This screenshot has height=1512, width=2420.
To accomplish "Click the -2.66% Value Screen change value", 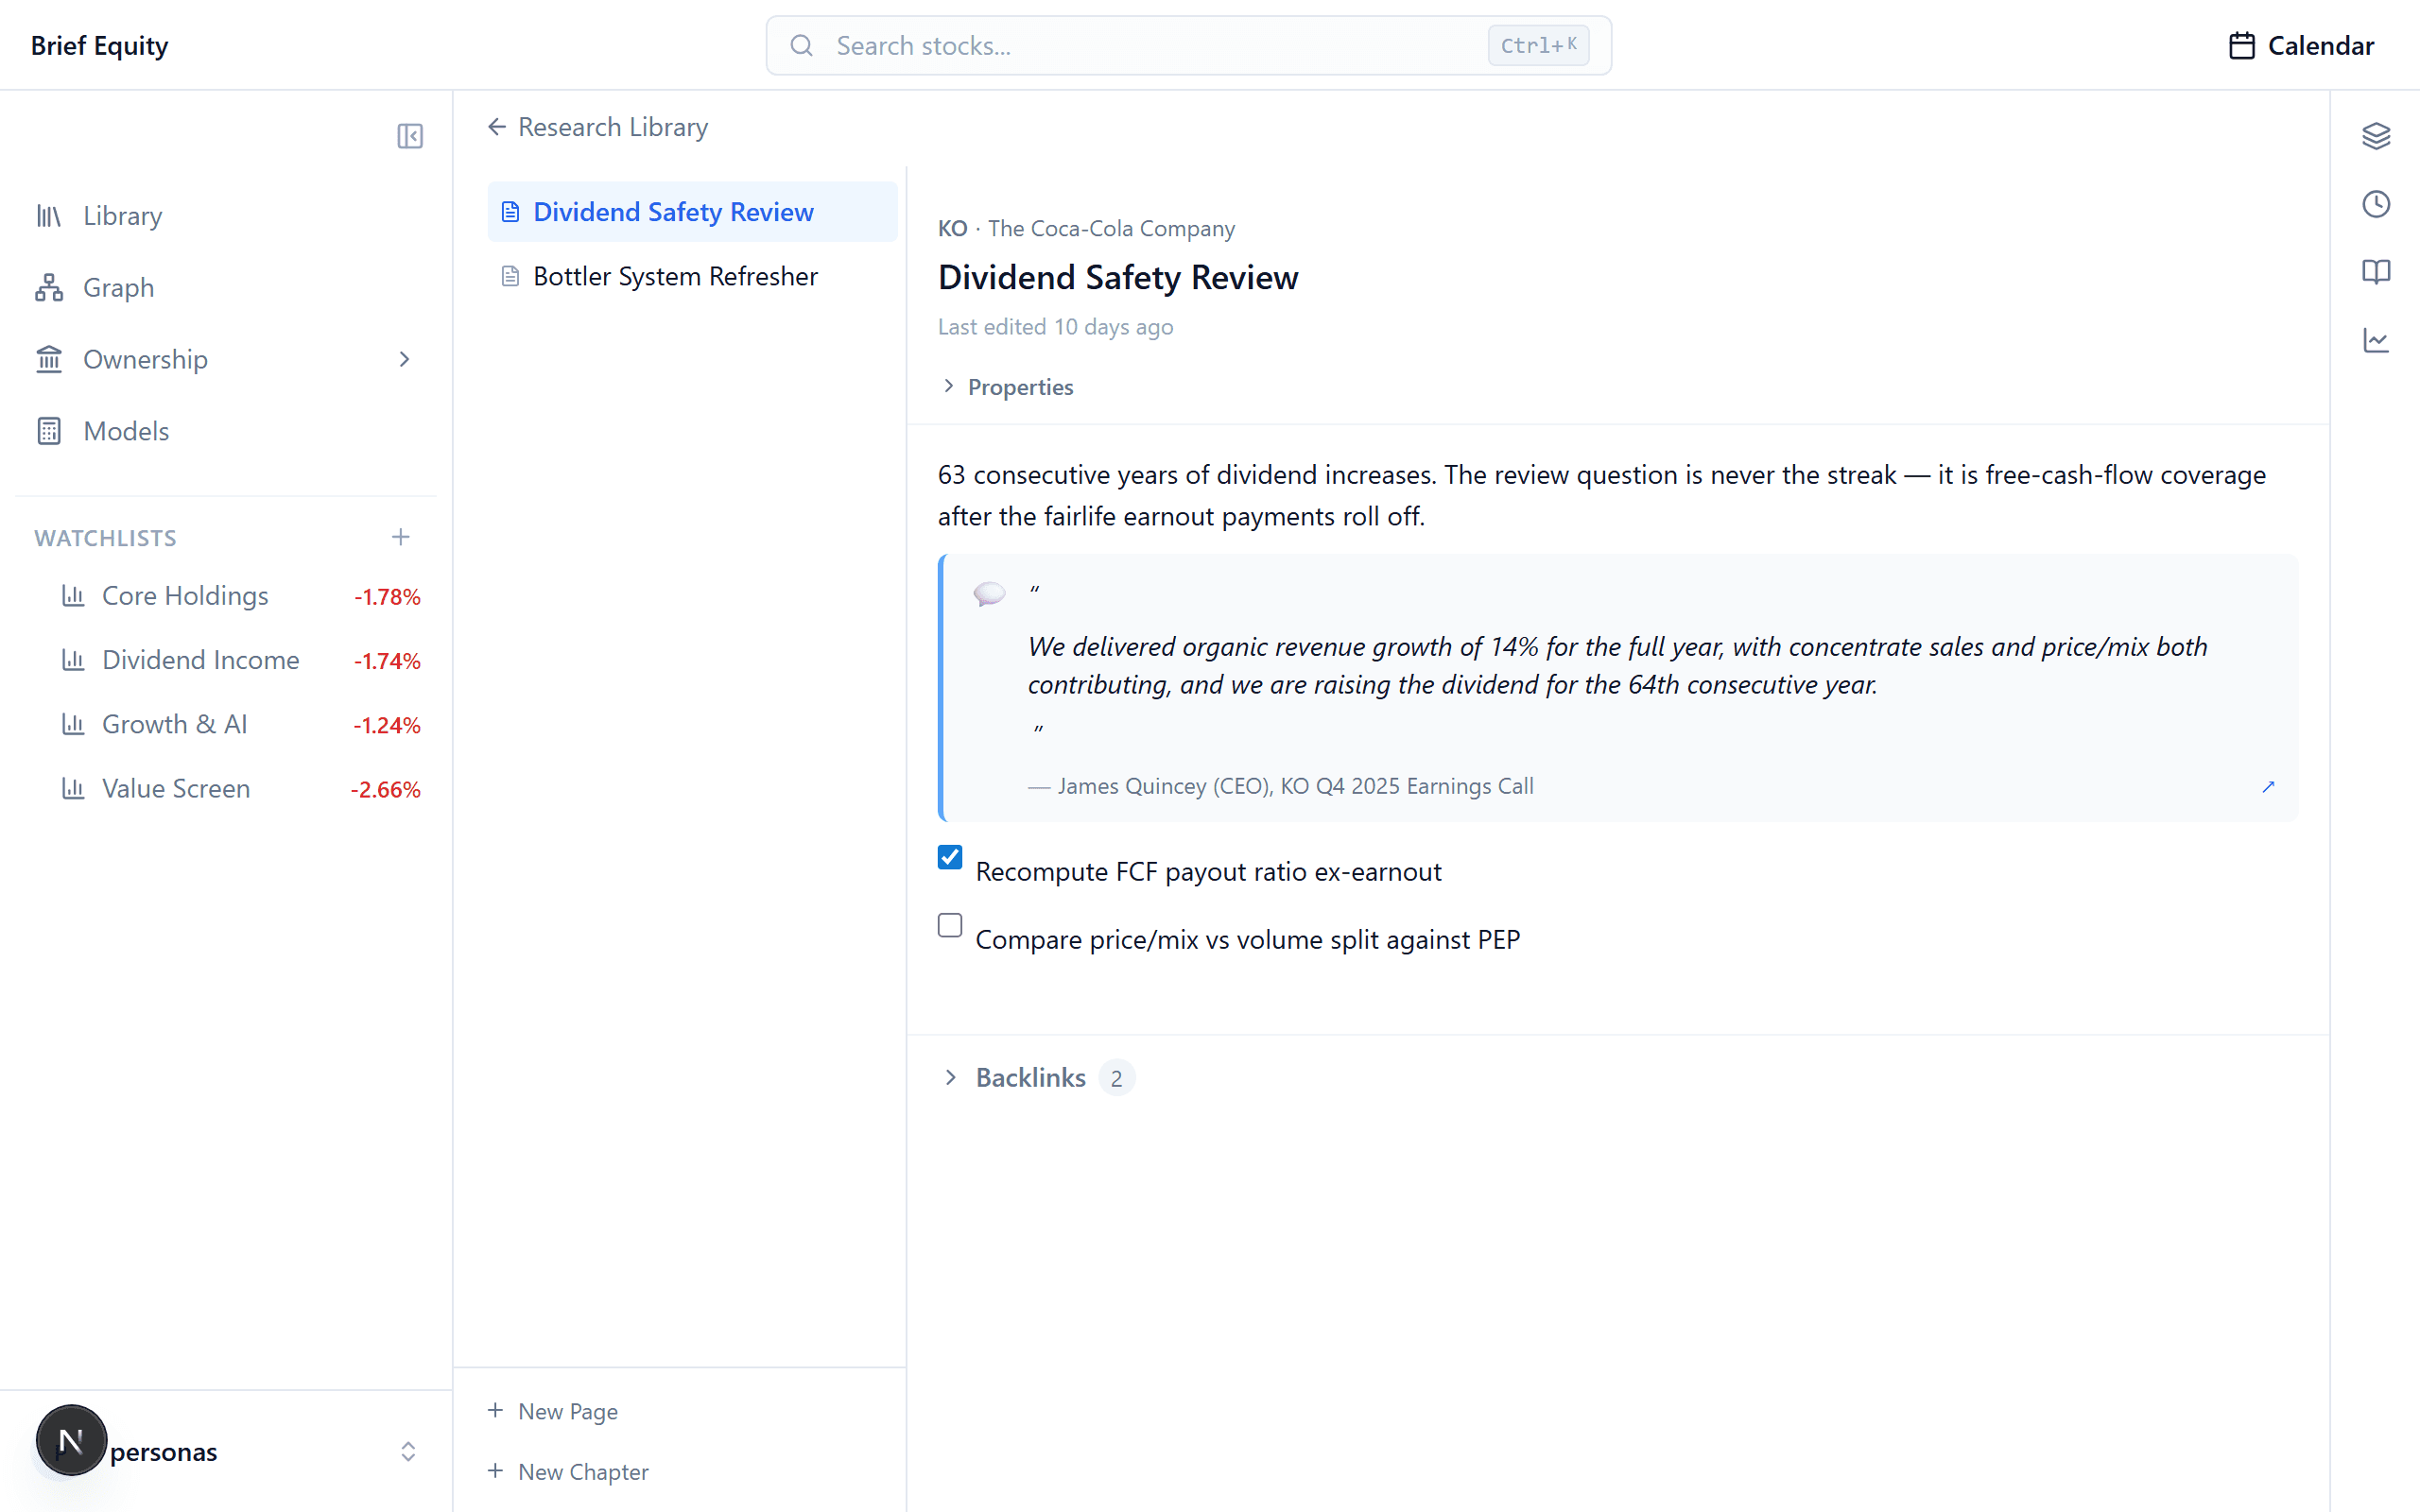I will click(x=385, y=790).
